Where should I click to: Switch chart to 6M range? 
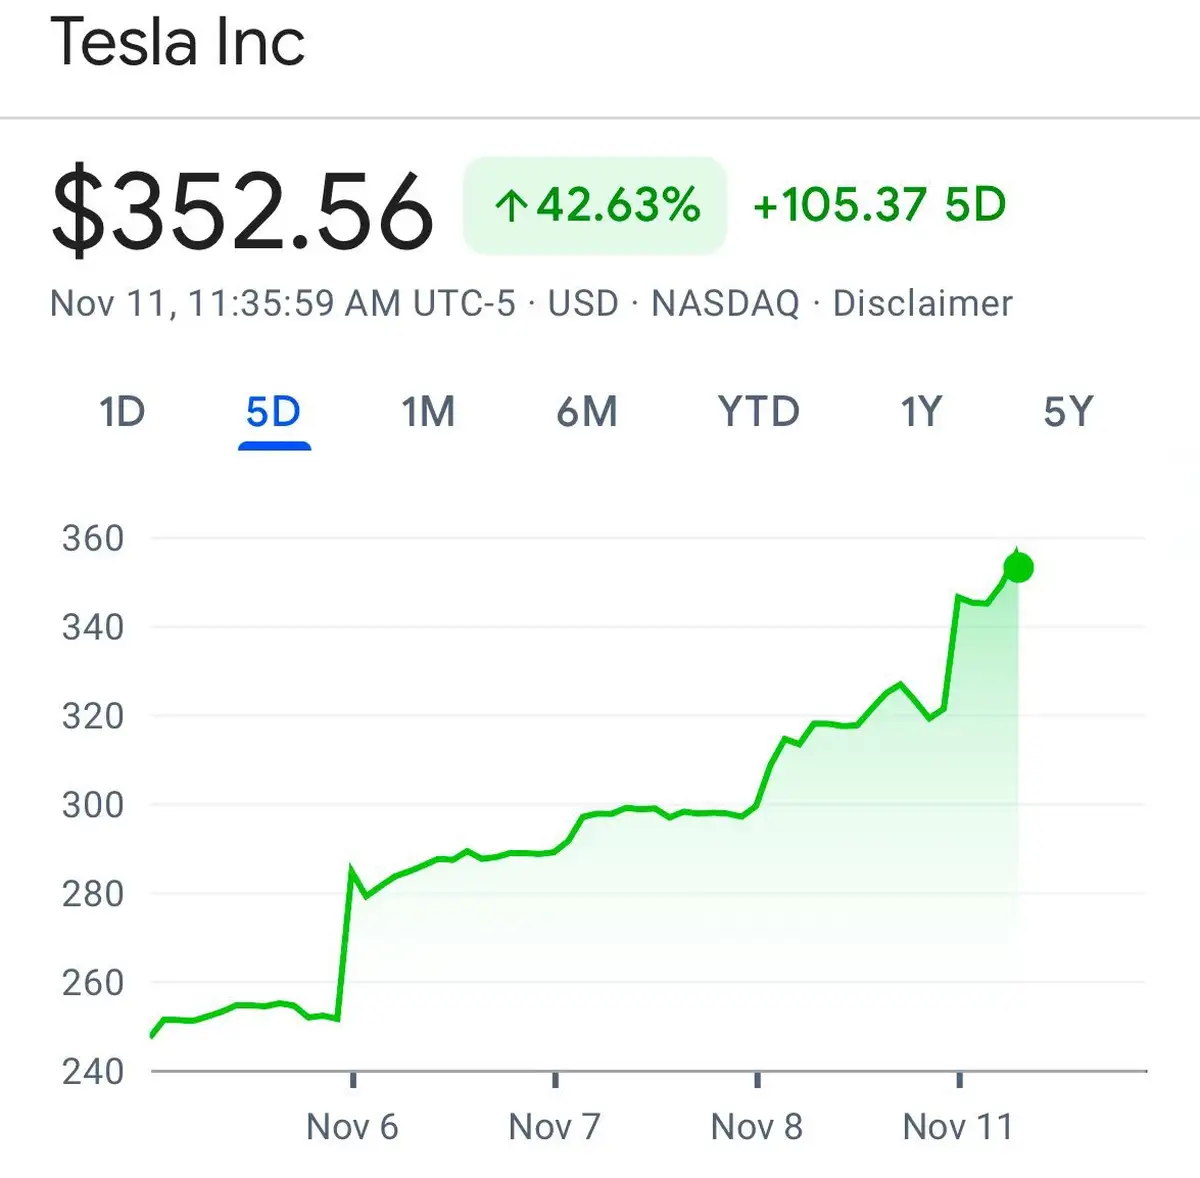click(587, 412)
